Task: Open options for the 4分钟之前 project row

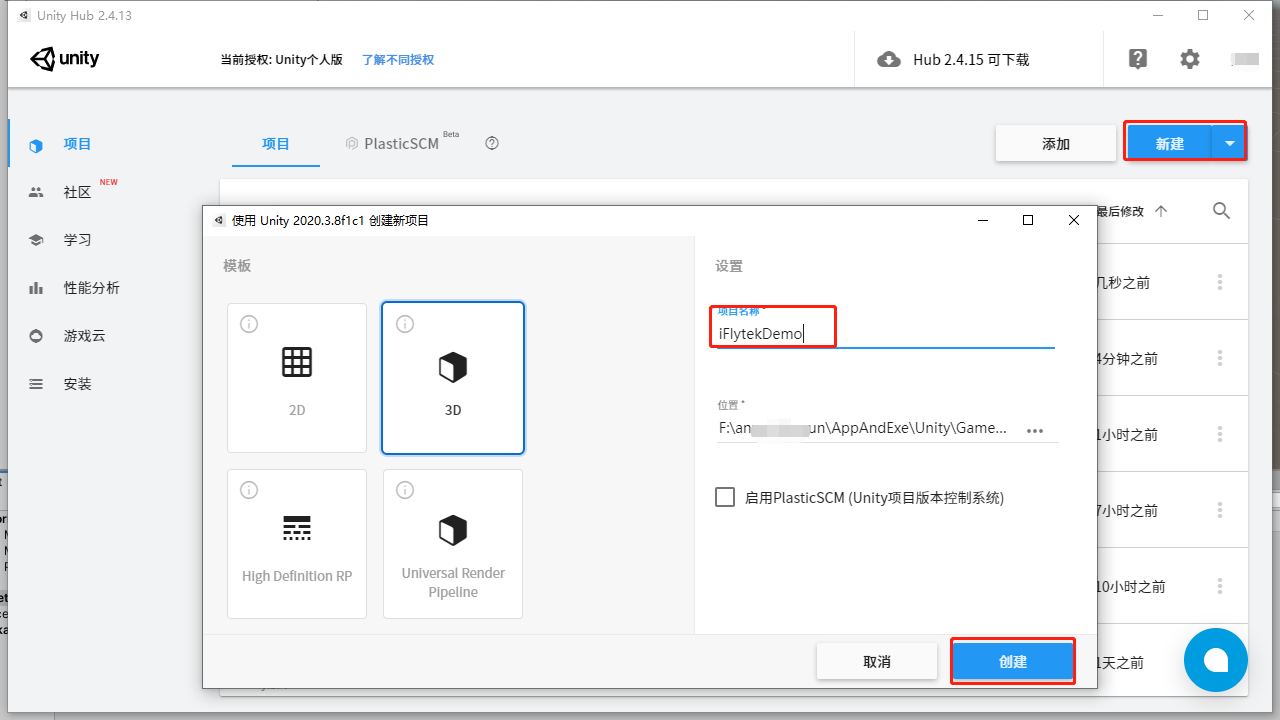Action: (x=1220, y=359)
